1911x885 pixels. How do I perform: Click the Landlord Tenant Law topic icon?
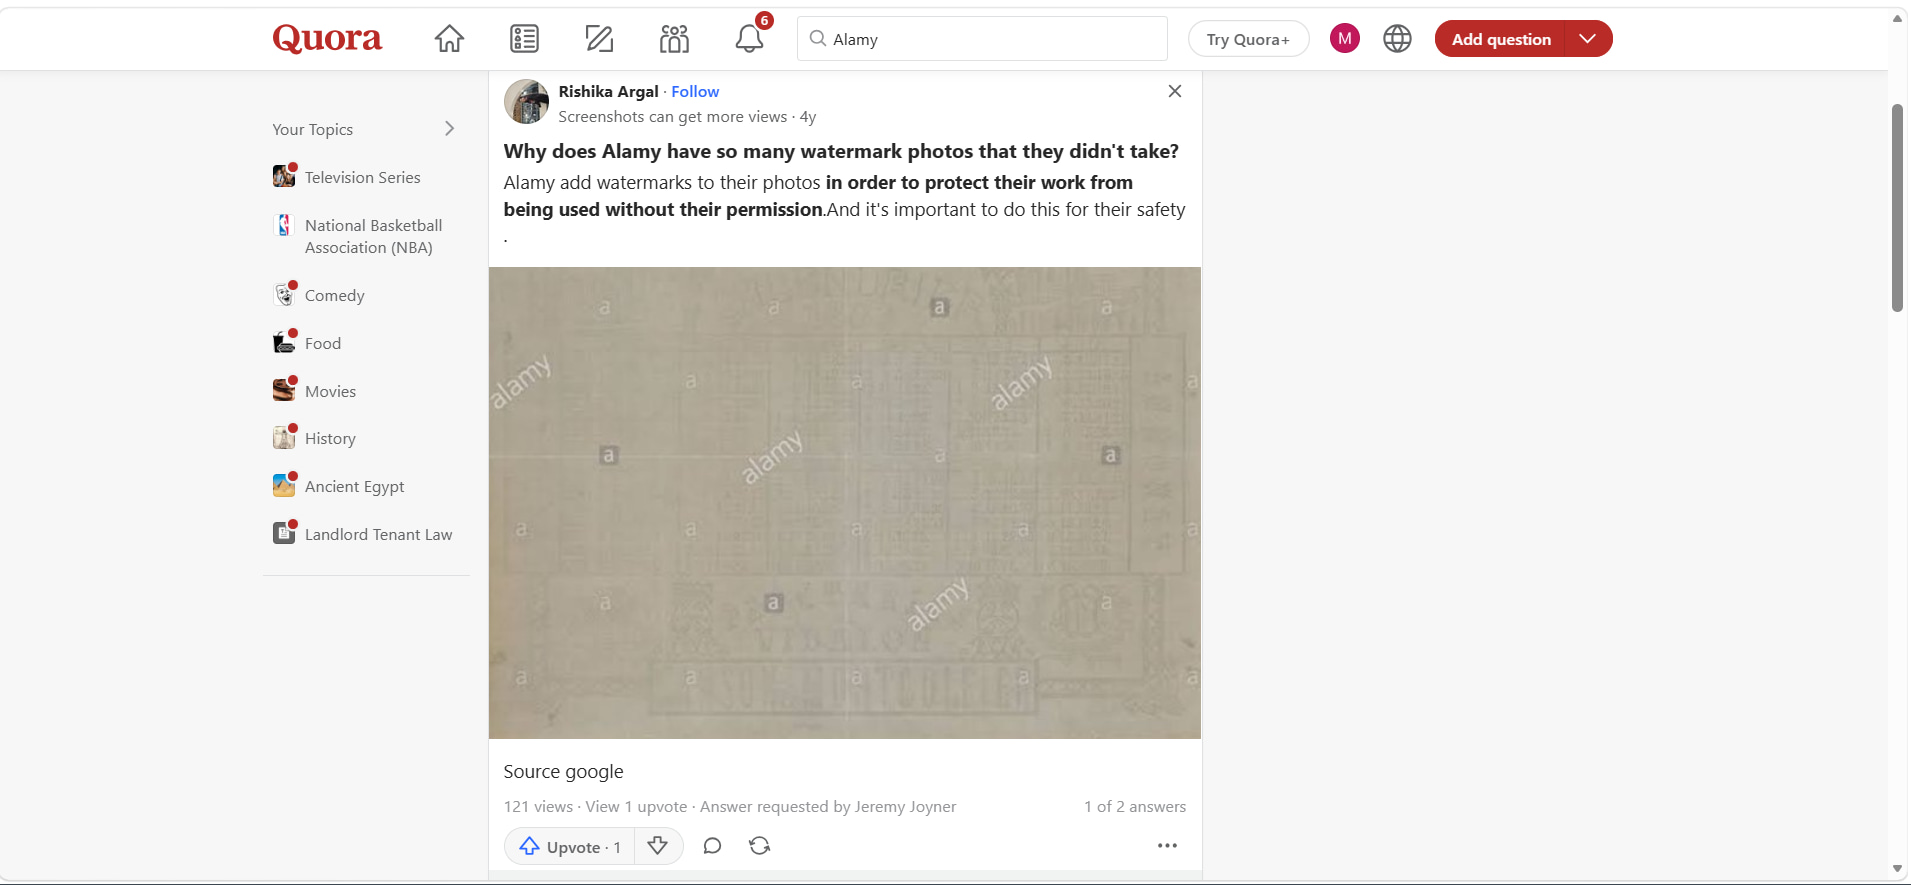pyautogui.click(x=284, y=533)
